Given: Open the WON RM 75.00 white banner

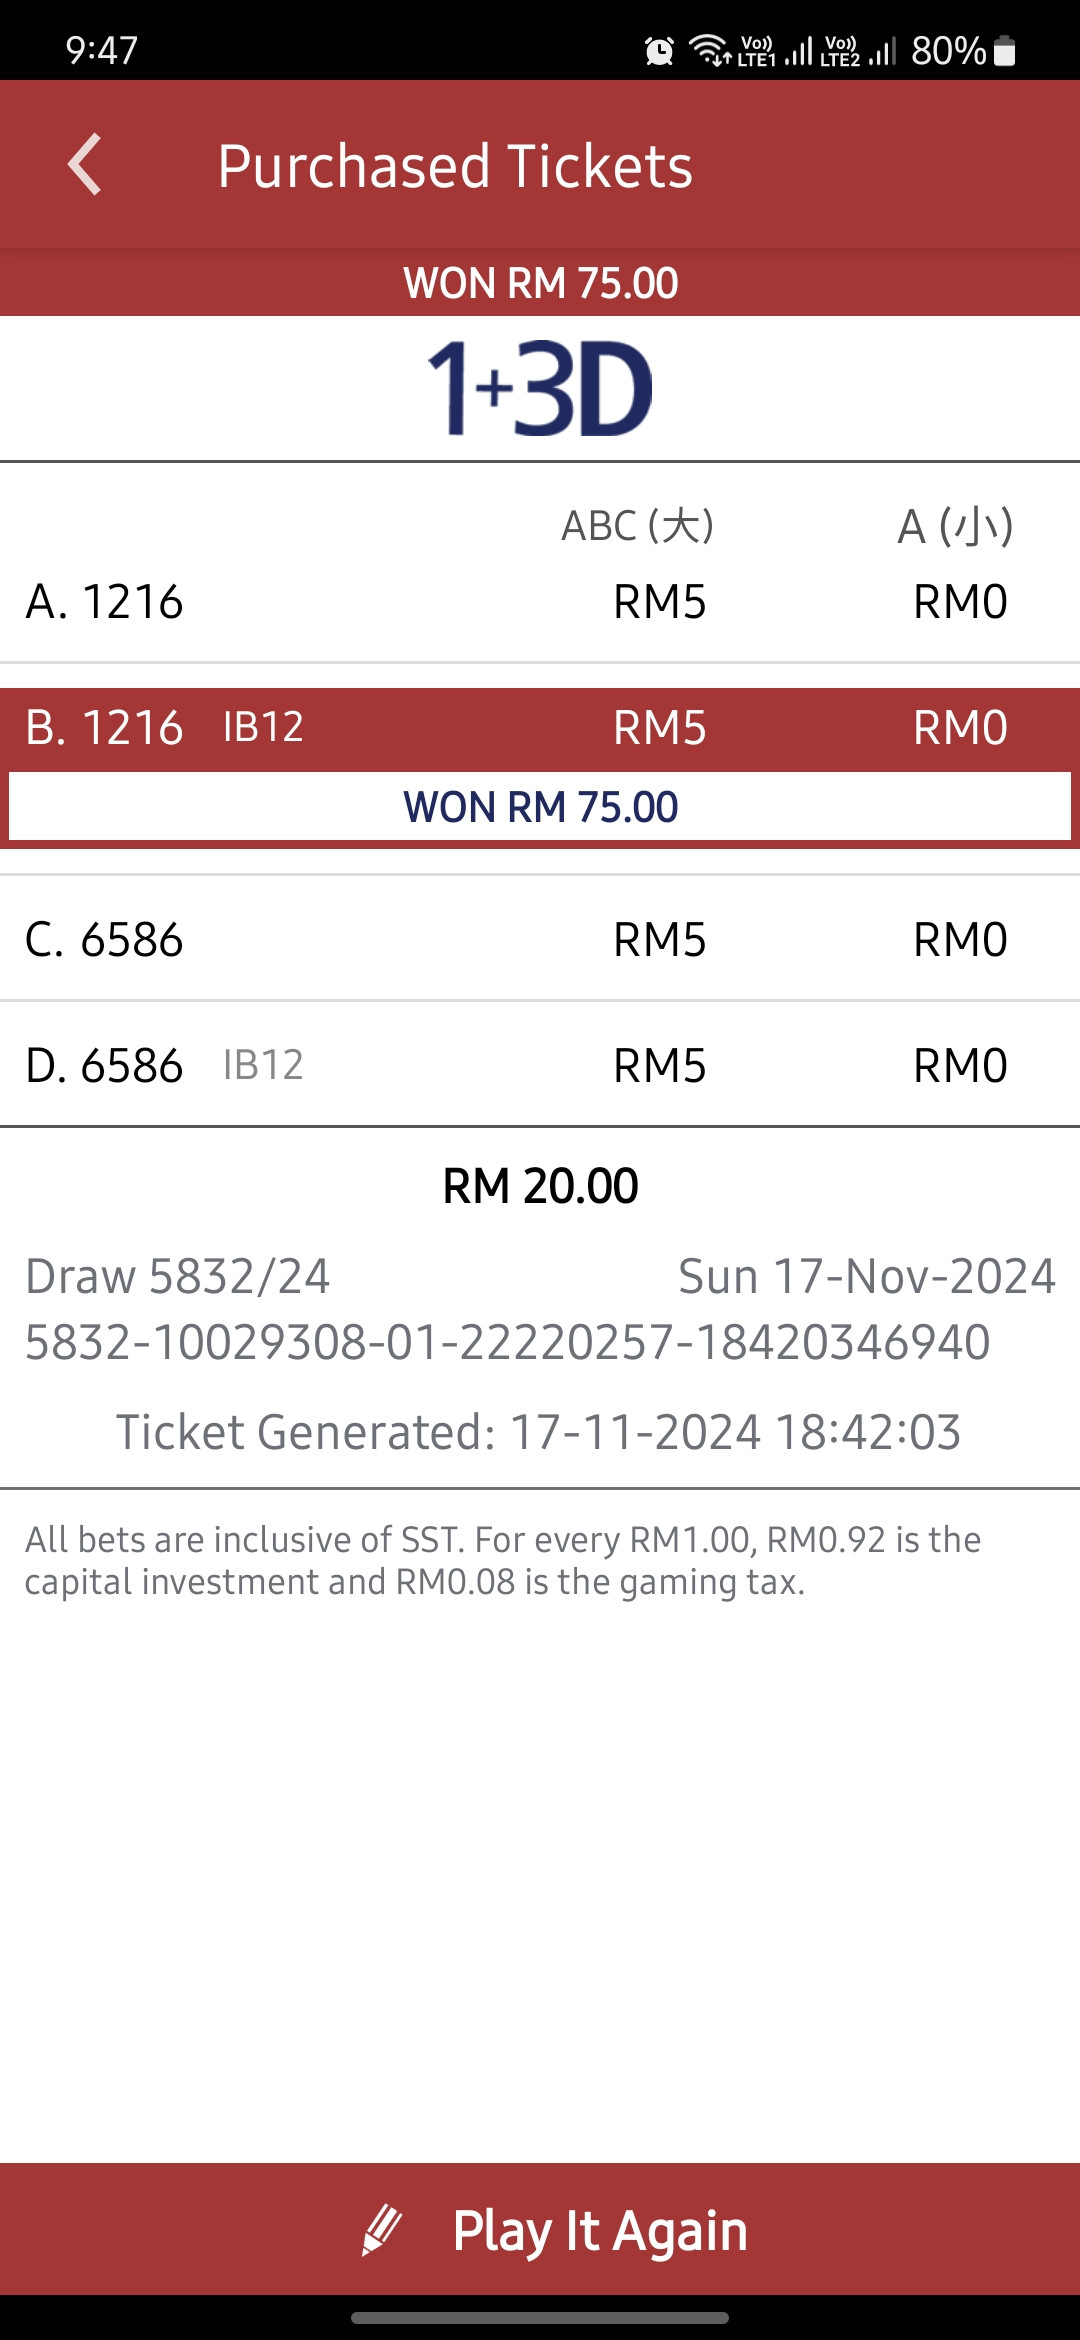Looking at the screenshot, I should tap(540, 806).
